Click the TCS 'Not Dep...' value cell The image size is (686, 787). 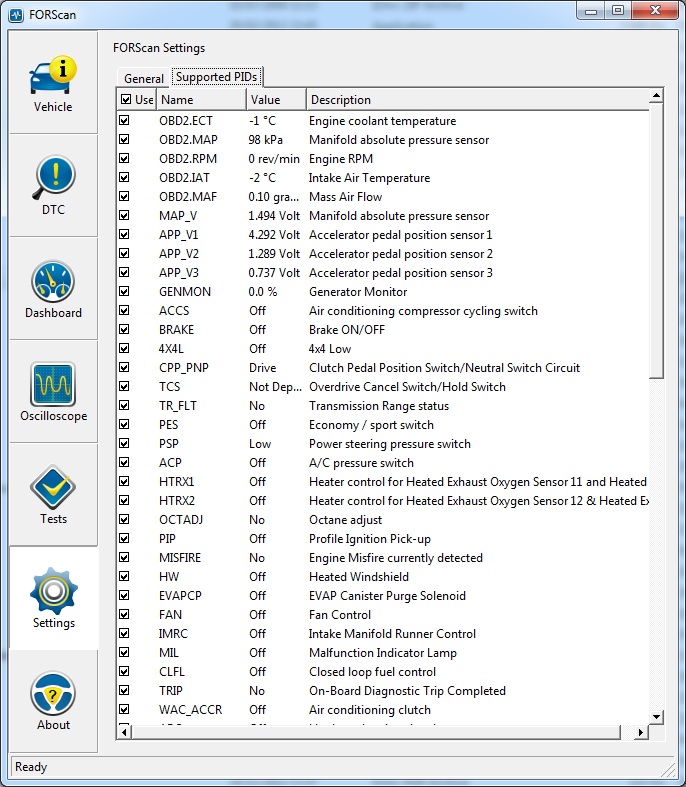(x=275, y=387)
